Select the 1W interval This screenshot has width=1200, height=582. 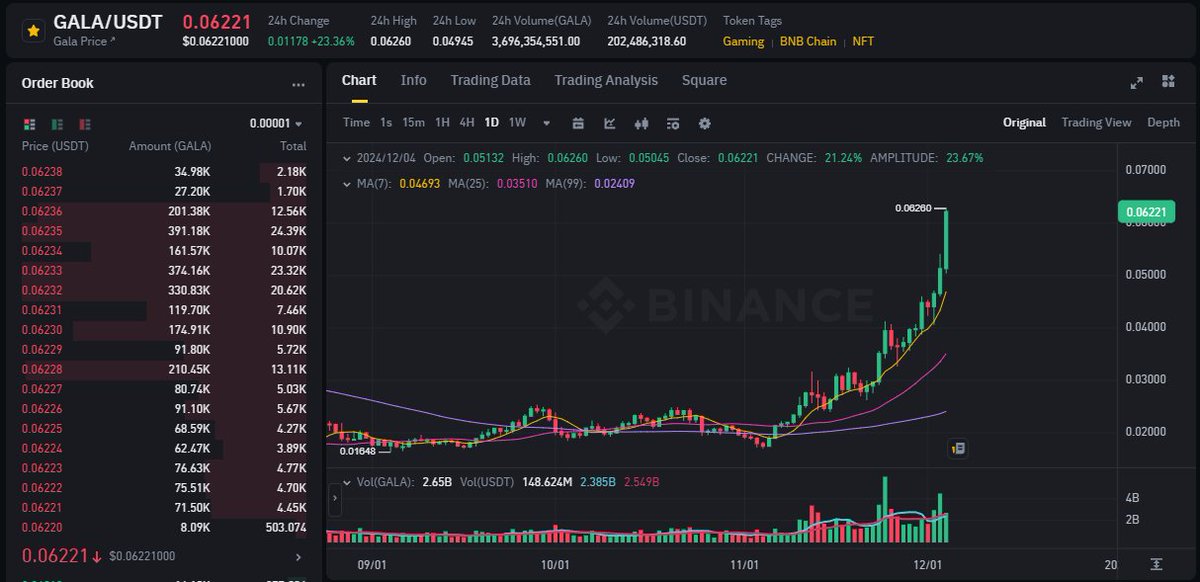click(x=517, y=123)
